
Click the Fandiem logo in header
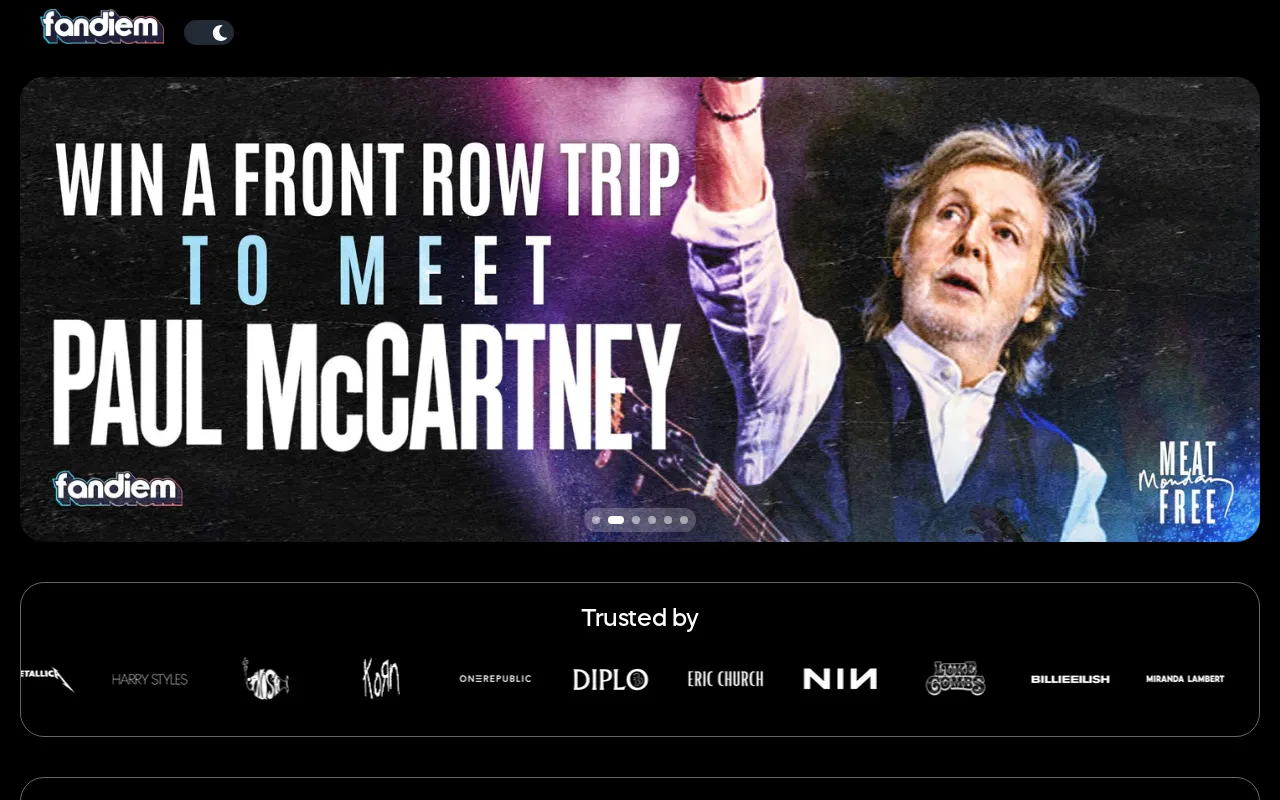coord(102,27)
